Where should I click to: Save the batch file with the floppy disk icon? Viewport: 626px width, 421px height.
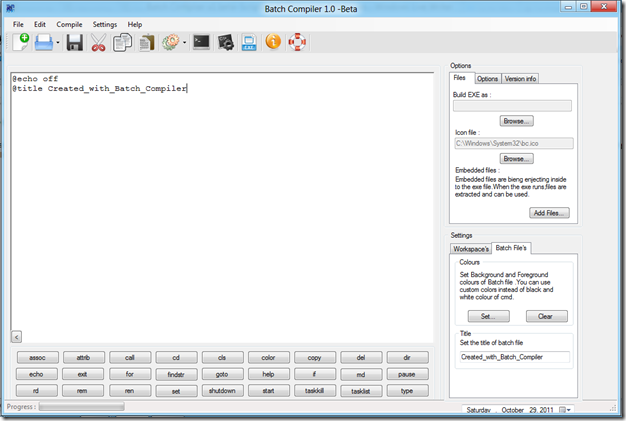pos(75,42)
